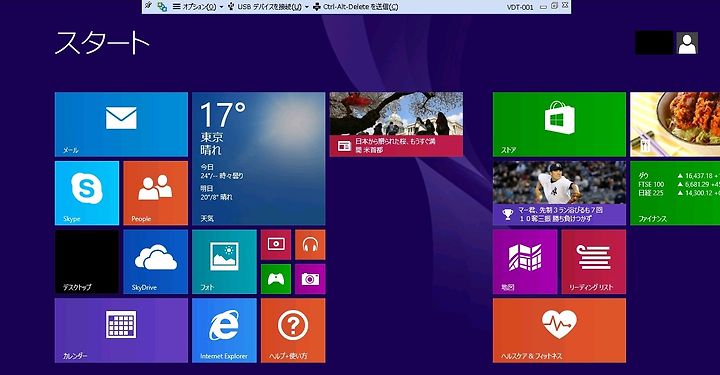Open the カレンダー (Calendar) tile

121,330
